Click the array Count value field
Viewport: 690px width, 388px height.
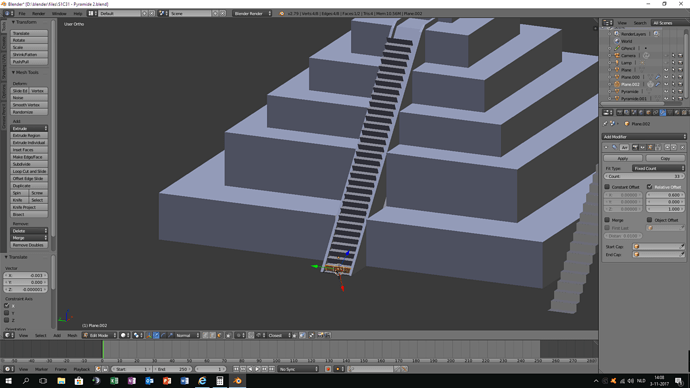pos(644,176)
